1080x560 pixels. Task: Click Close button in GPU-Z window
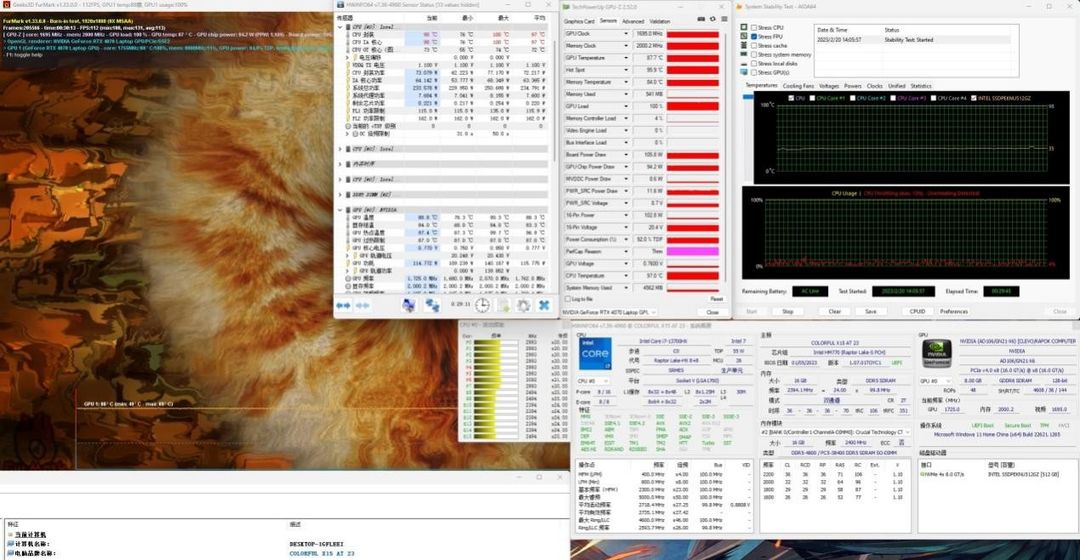(712, 312)
